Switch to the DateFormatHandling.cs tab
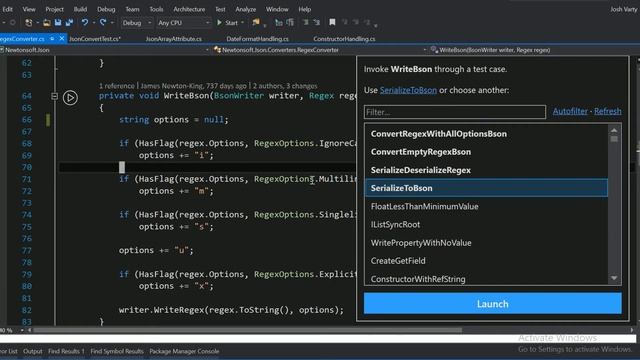This screenshot has height=360, width=640. [258, 39]
